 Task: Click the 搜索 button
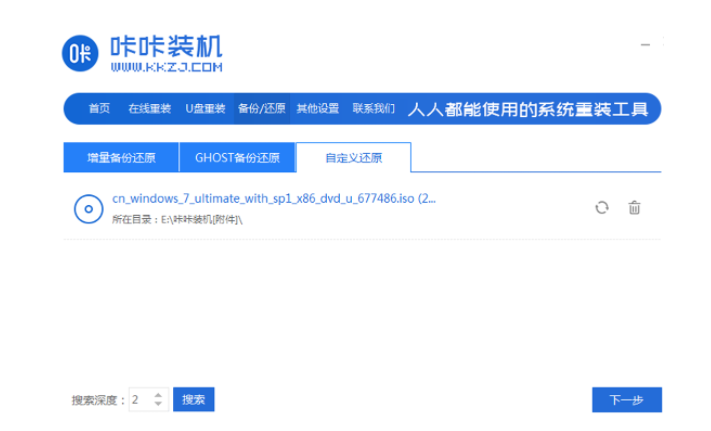pos(194,399)
